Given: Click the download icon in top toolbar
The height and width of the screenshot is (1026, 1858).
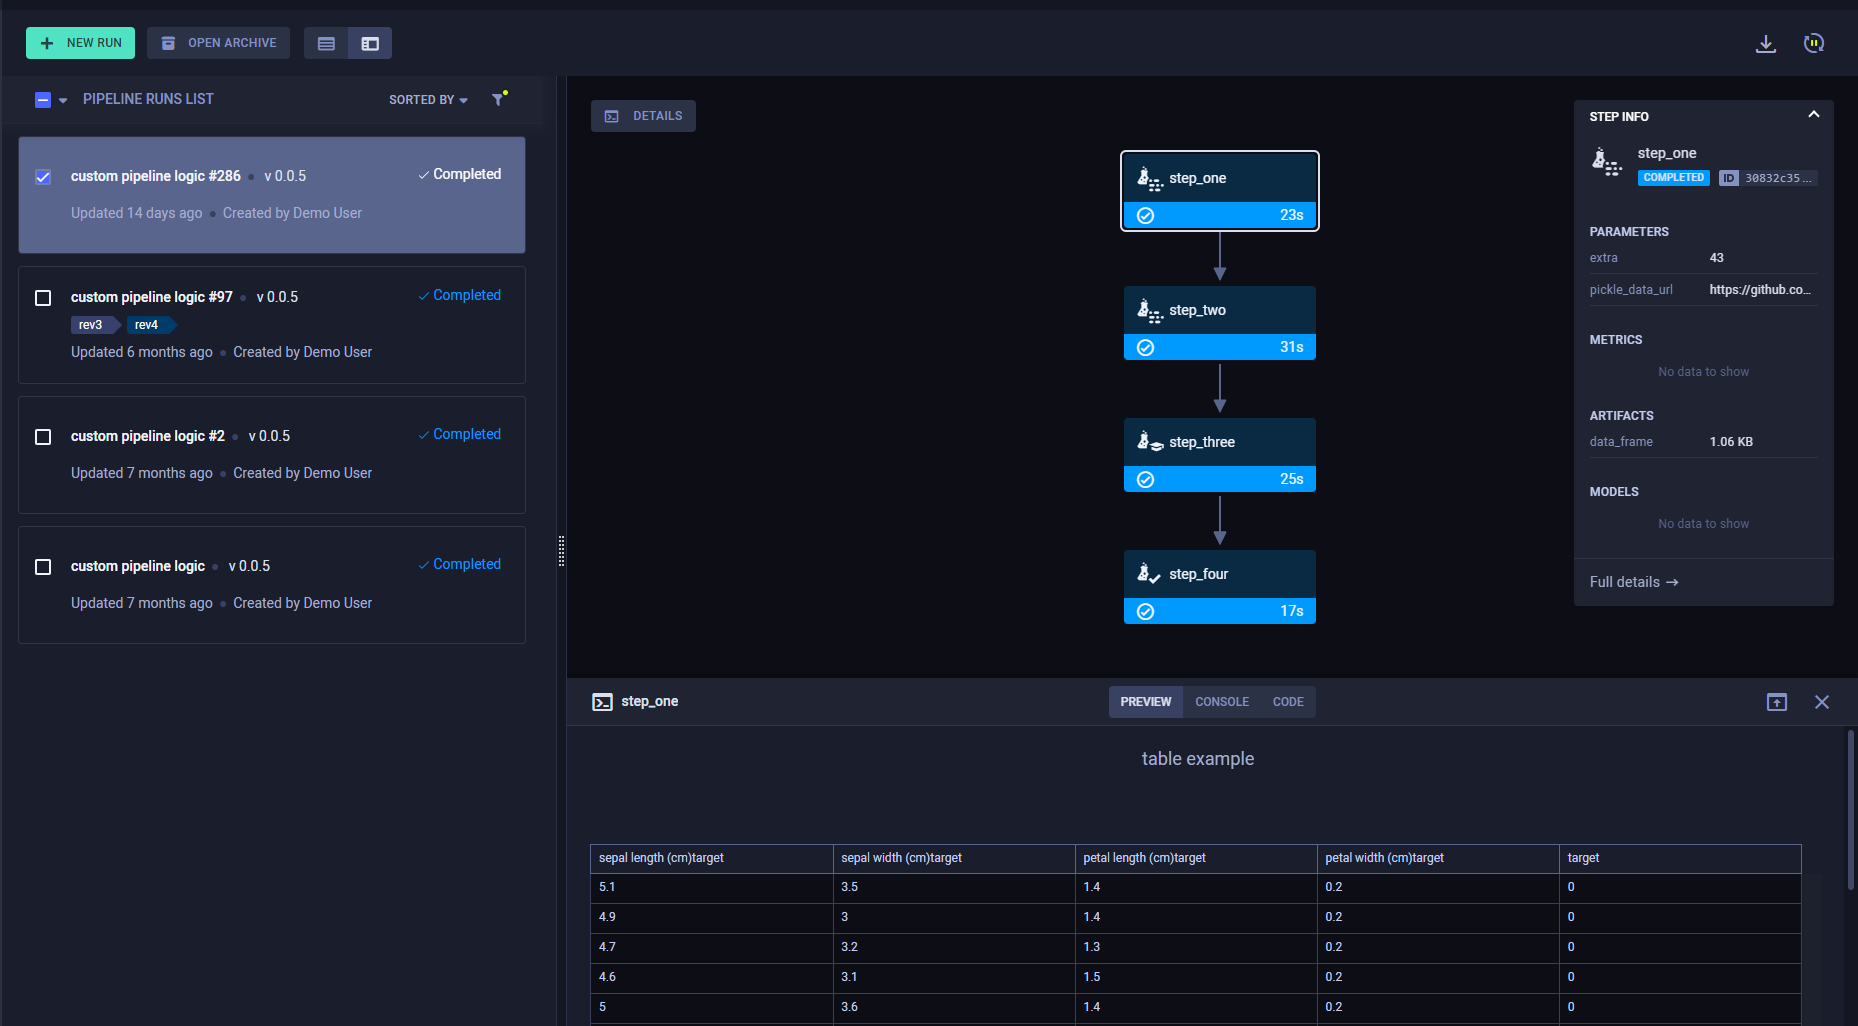Looking at the screenshot, I should point(1765,44).
